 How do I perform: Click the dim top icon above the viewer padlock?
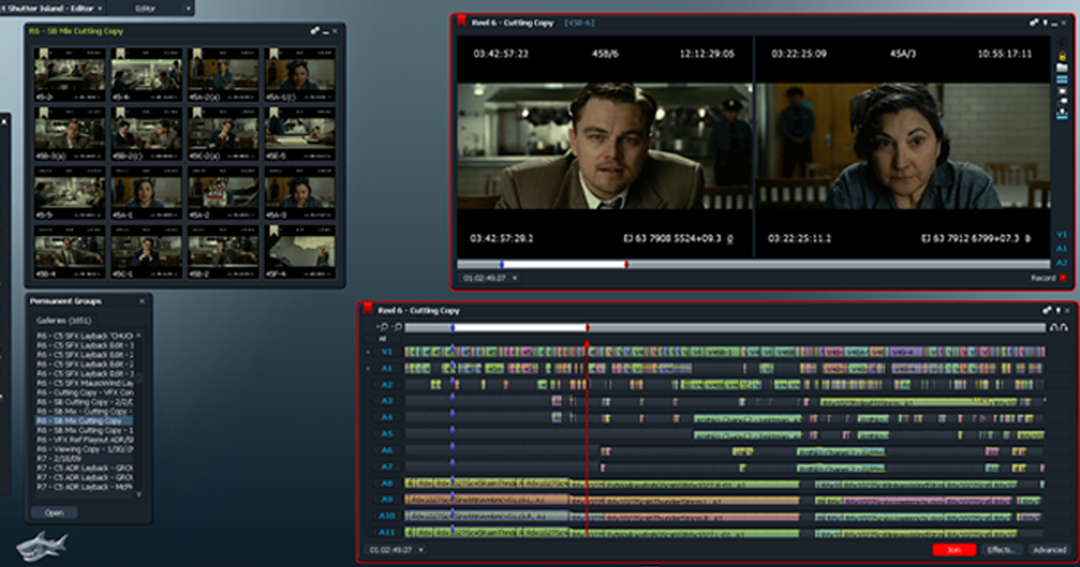click(x=1062, y=43)
